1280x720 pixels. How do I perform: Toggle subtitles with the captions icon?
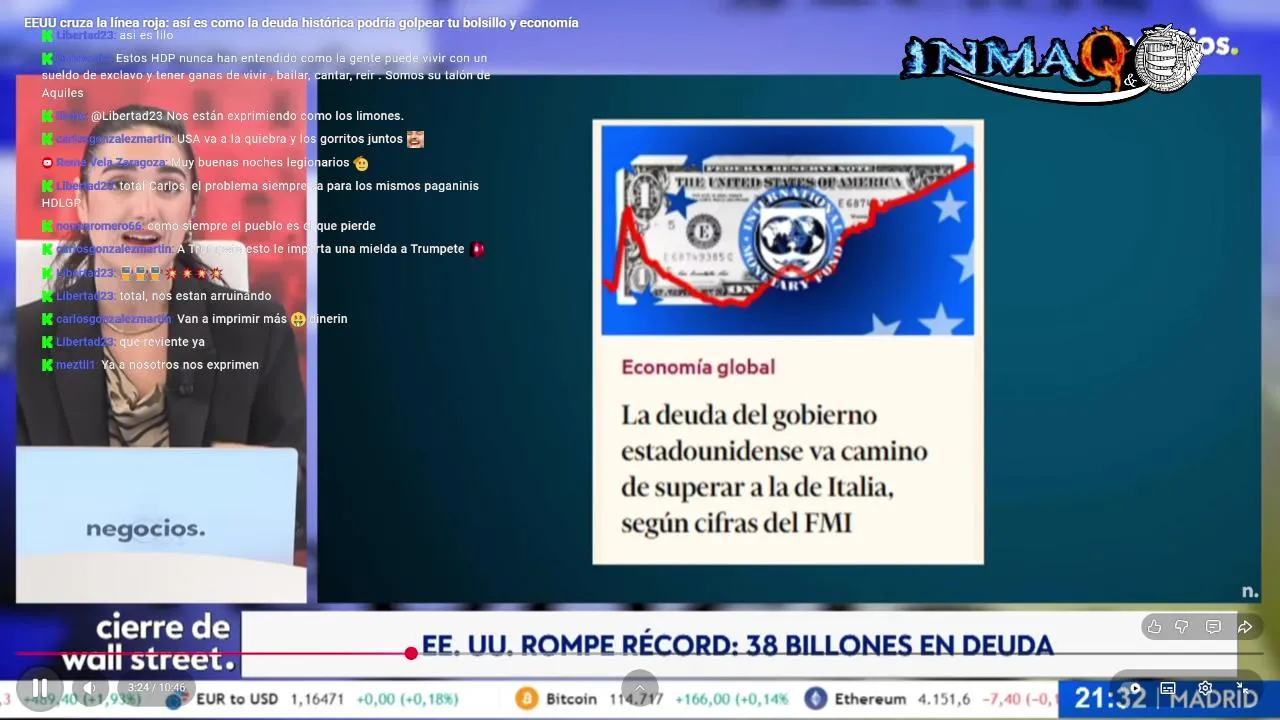pos(1168,688)
